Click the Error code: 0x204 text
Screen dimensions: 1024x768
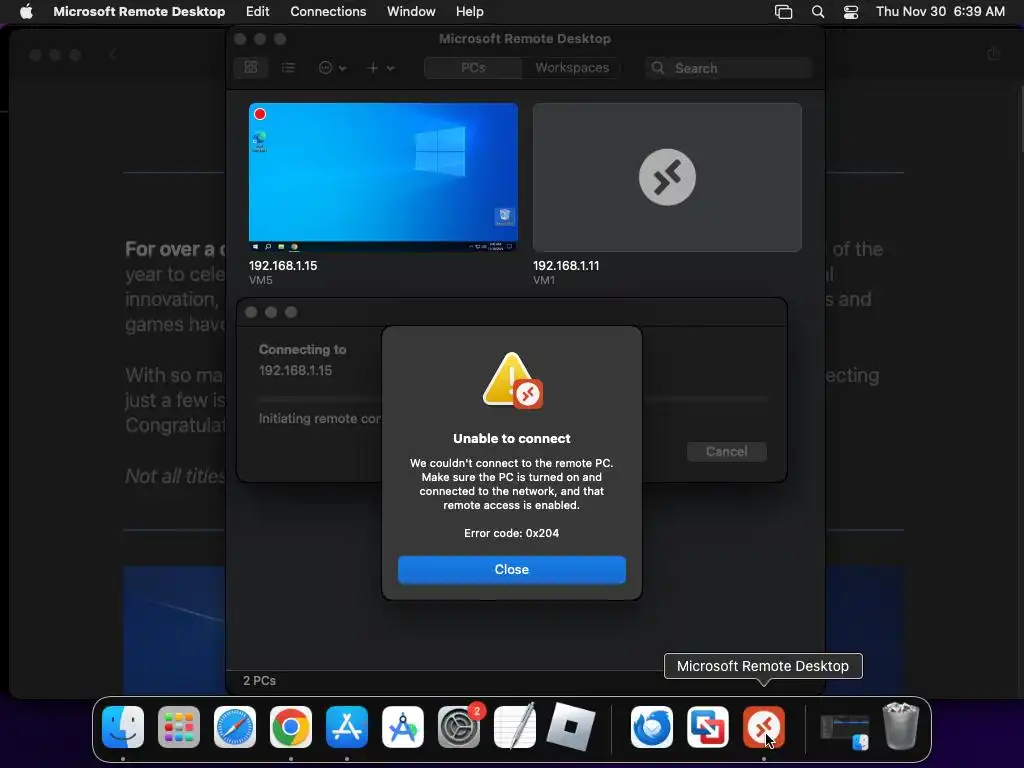click(x=511, y=533)
